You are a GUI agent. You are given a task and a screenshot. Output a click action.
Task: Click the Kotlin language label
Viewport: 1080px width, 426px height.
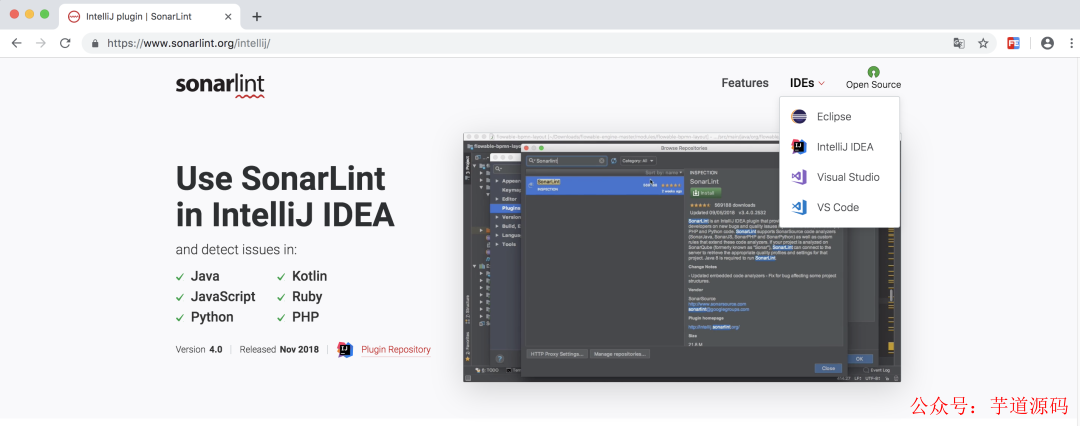tap(309, 276)
